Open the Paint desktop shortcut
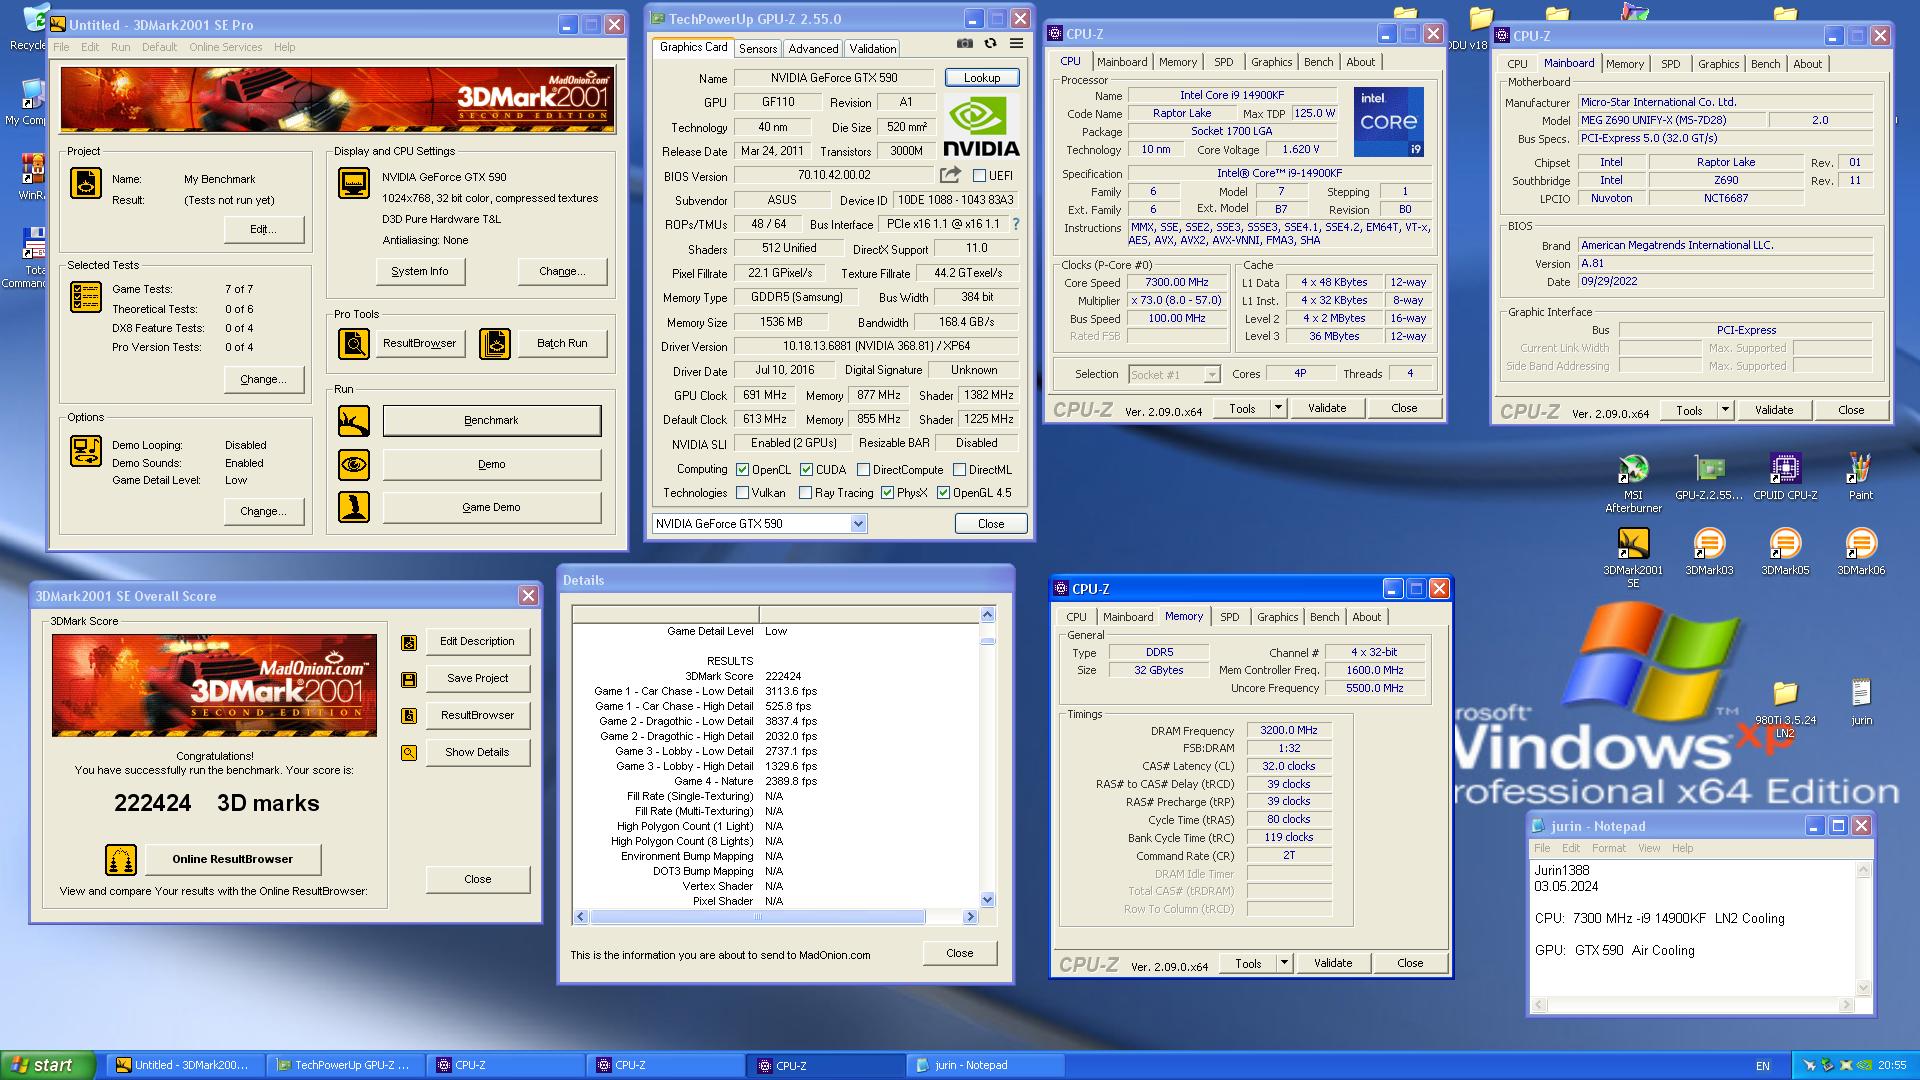 [x=1860, y=477]
